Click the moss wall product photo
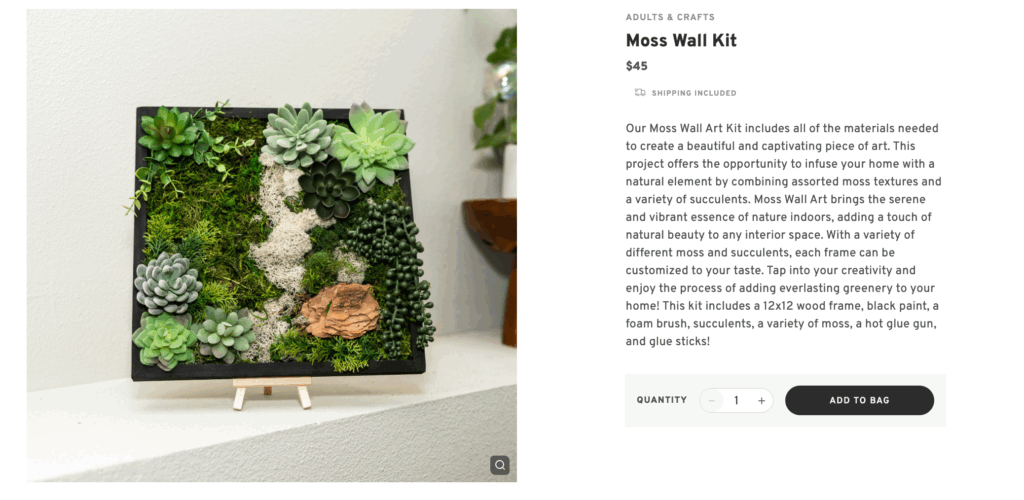 pyautogui.click(x=272, y=246)
